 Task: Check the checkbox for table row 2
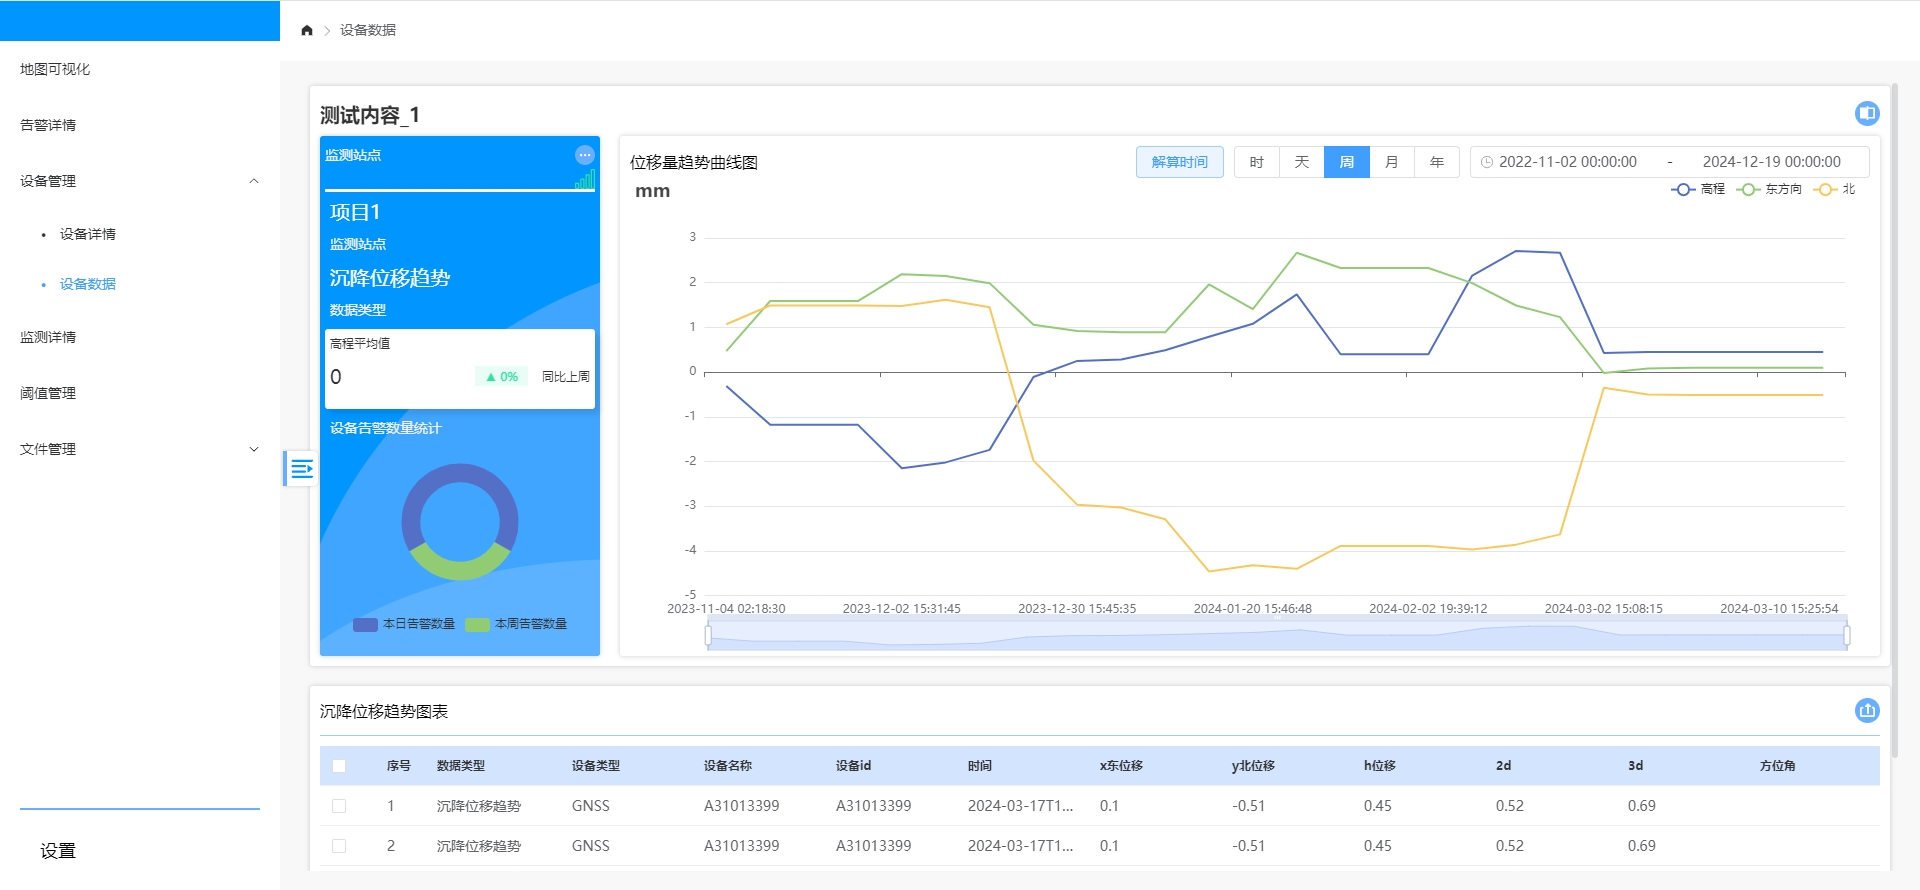[x=339, y=846]
